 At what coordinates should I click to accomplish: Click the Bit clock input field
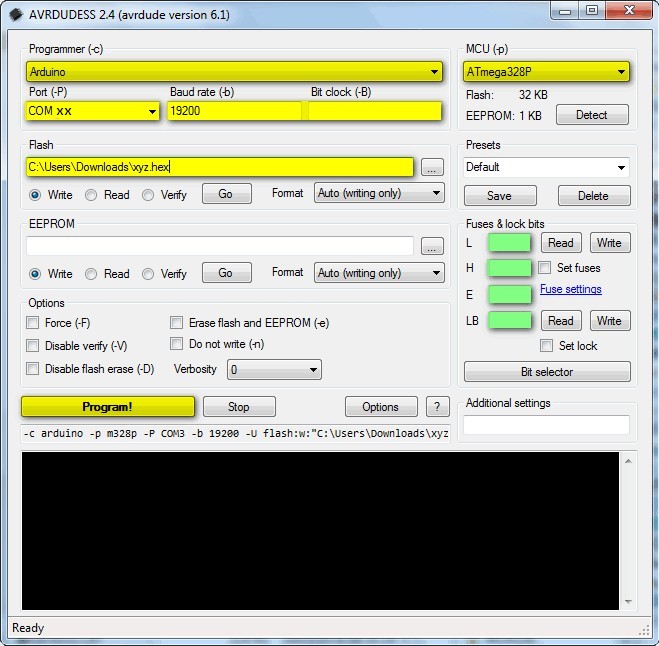[x=375, y=111]
